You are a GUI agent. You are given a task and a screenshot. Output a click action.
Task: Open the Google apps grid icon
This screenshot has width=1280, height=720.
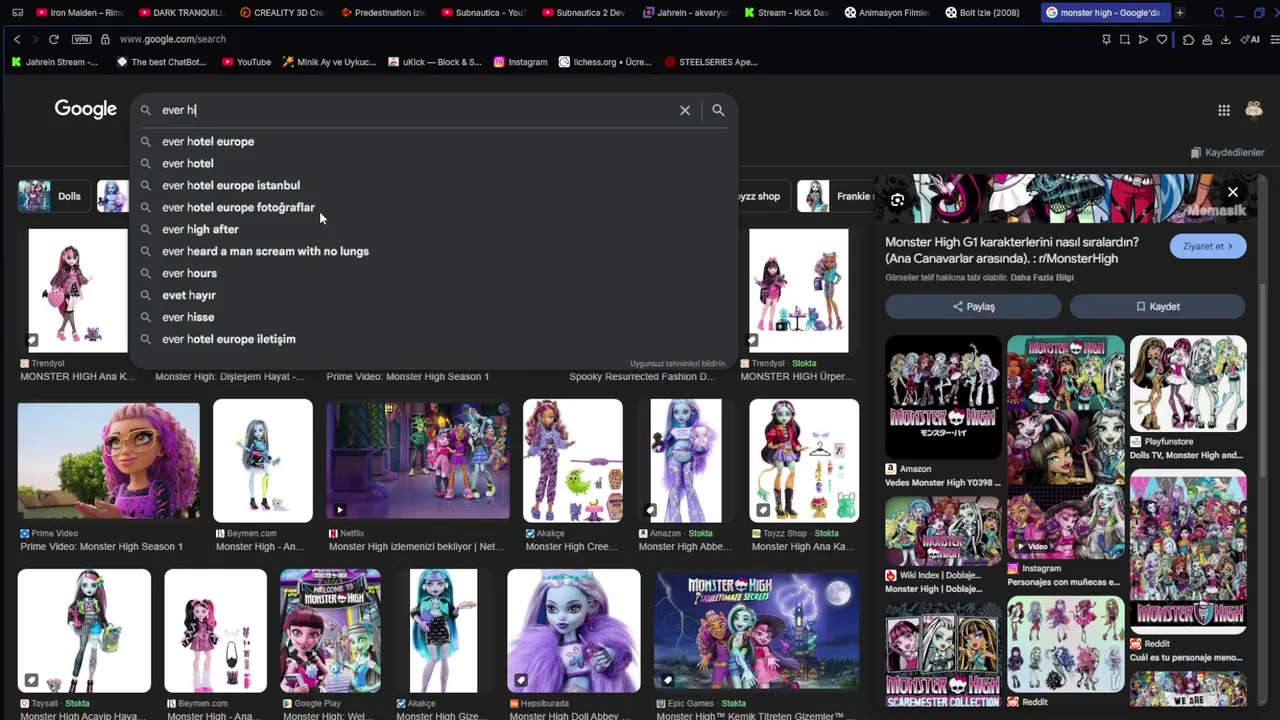[x=1224, y=110]
